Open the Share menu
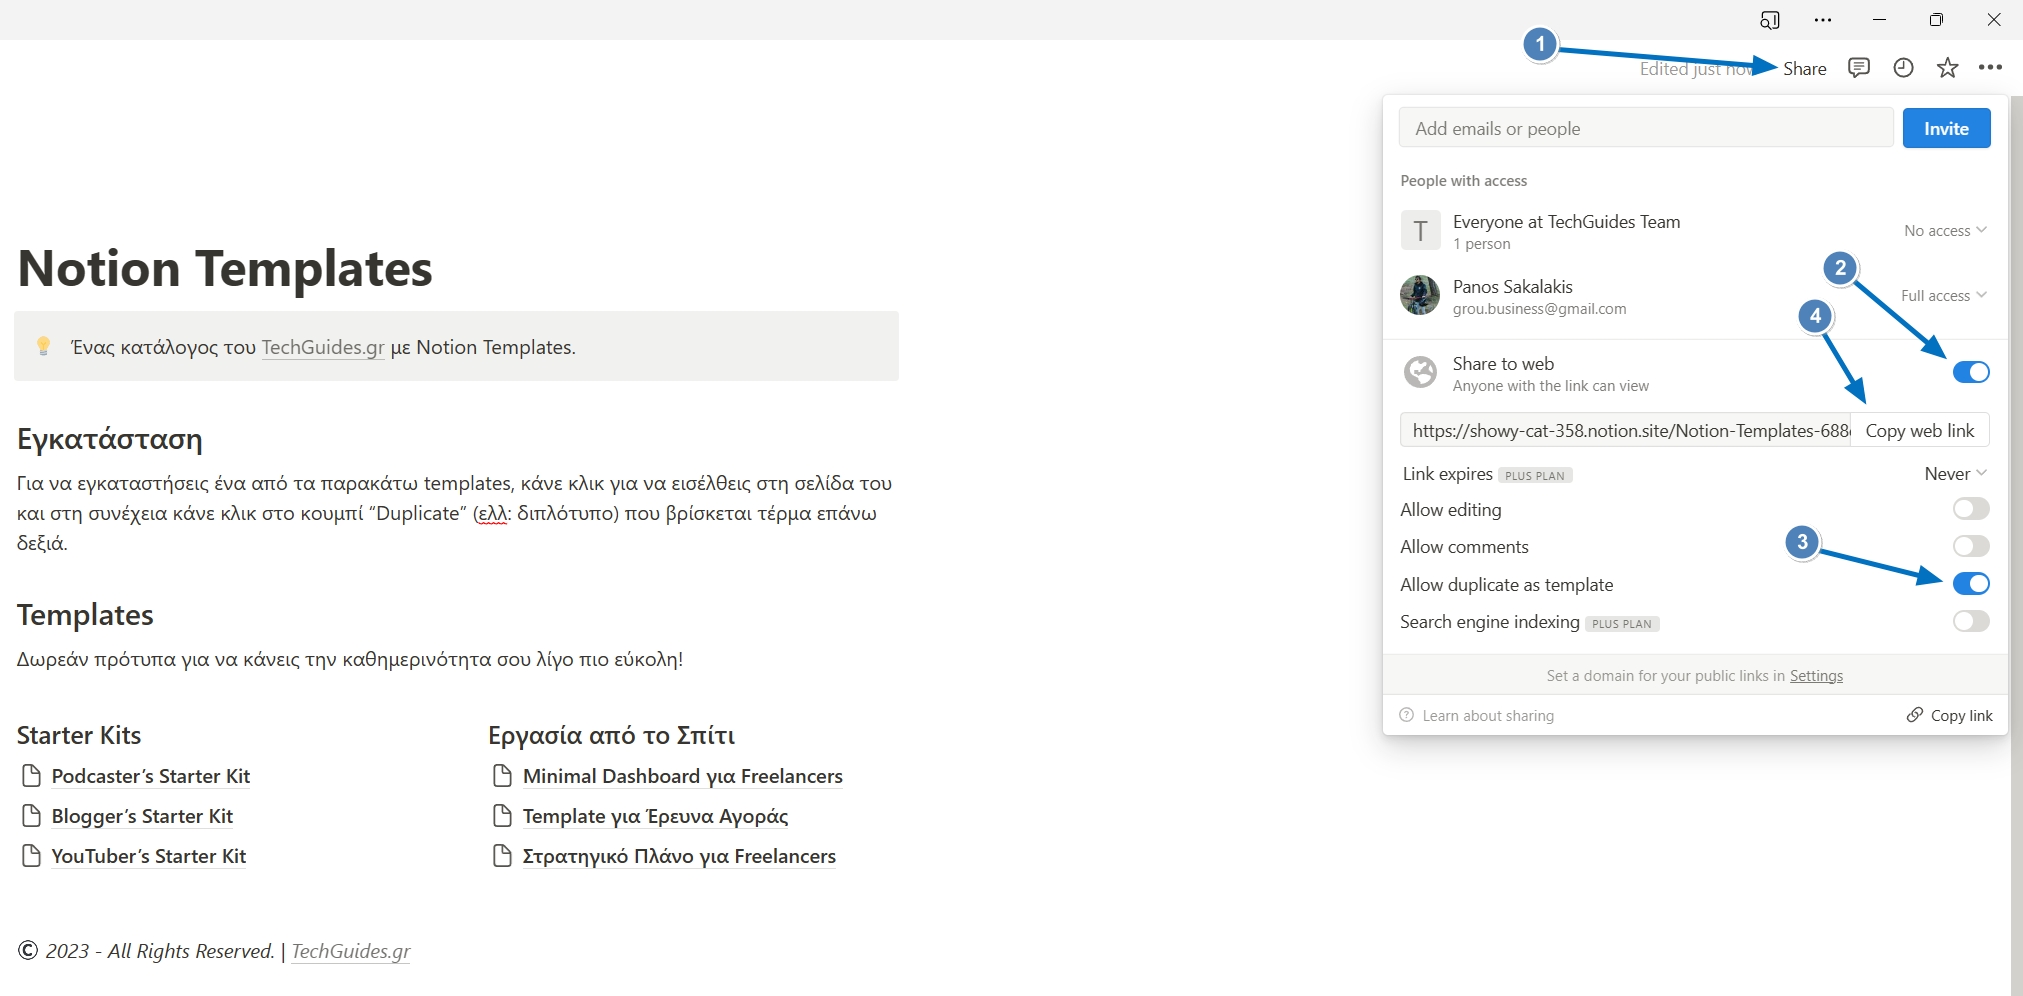The height and width of the screenshot is (996, 2023). pyautogui.click(x=1804, y=69)
